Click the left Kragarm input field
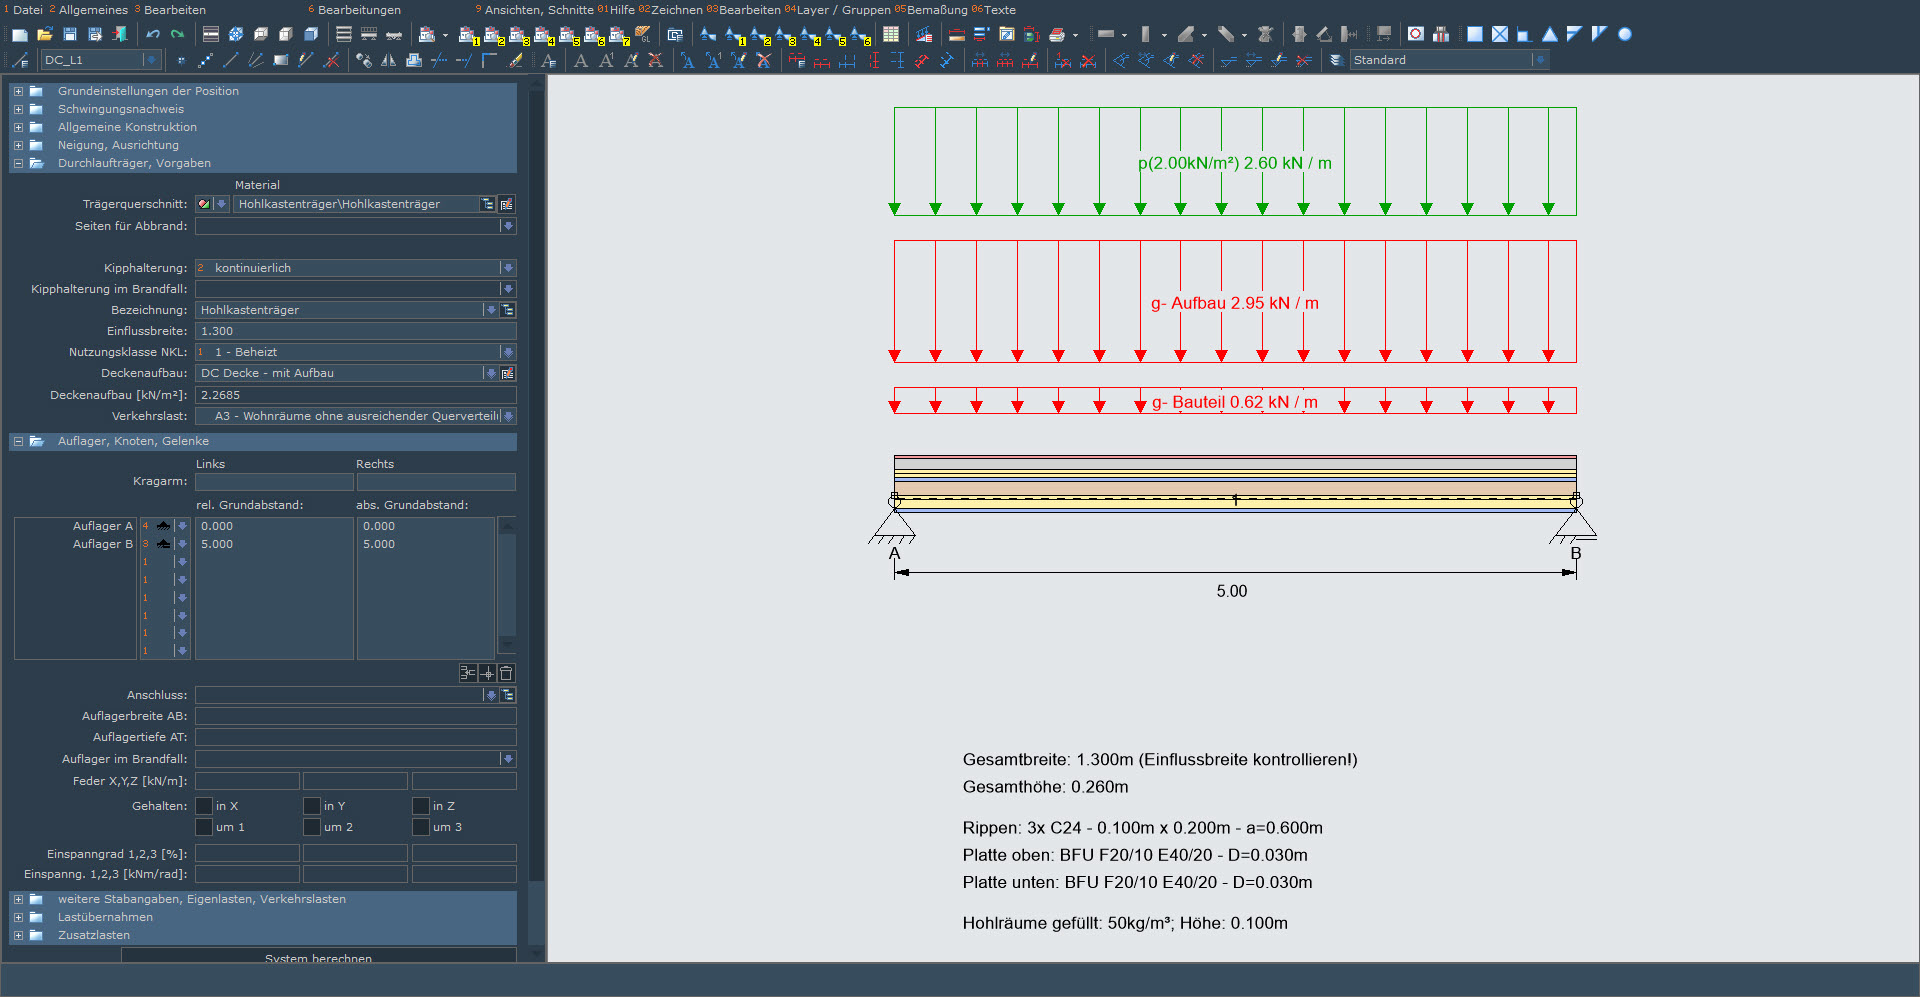 point(274,482)
